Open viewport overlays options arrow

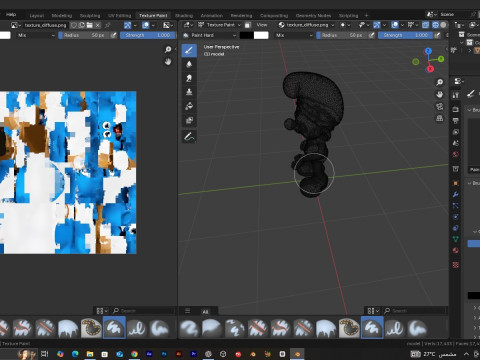pos(402,25)
